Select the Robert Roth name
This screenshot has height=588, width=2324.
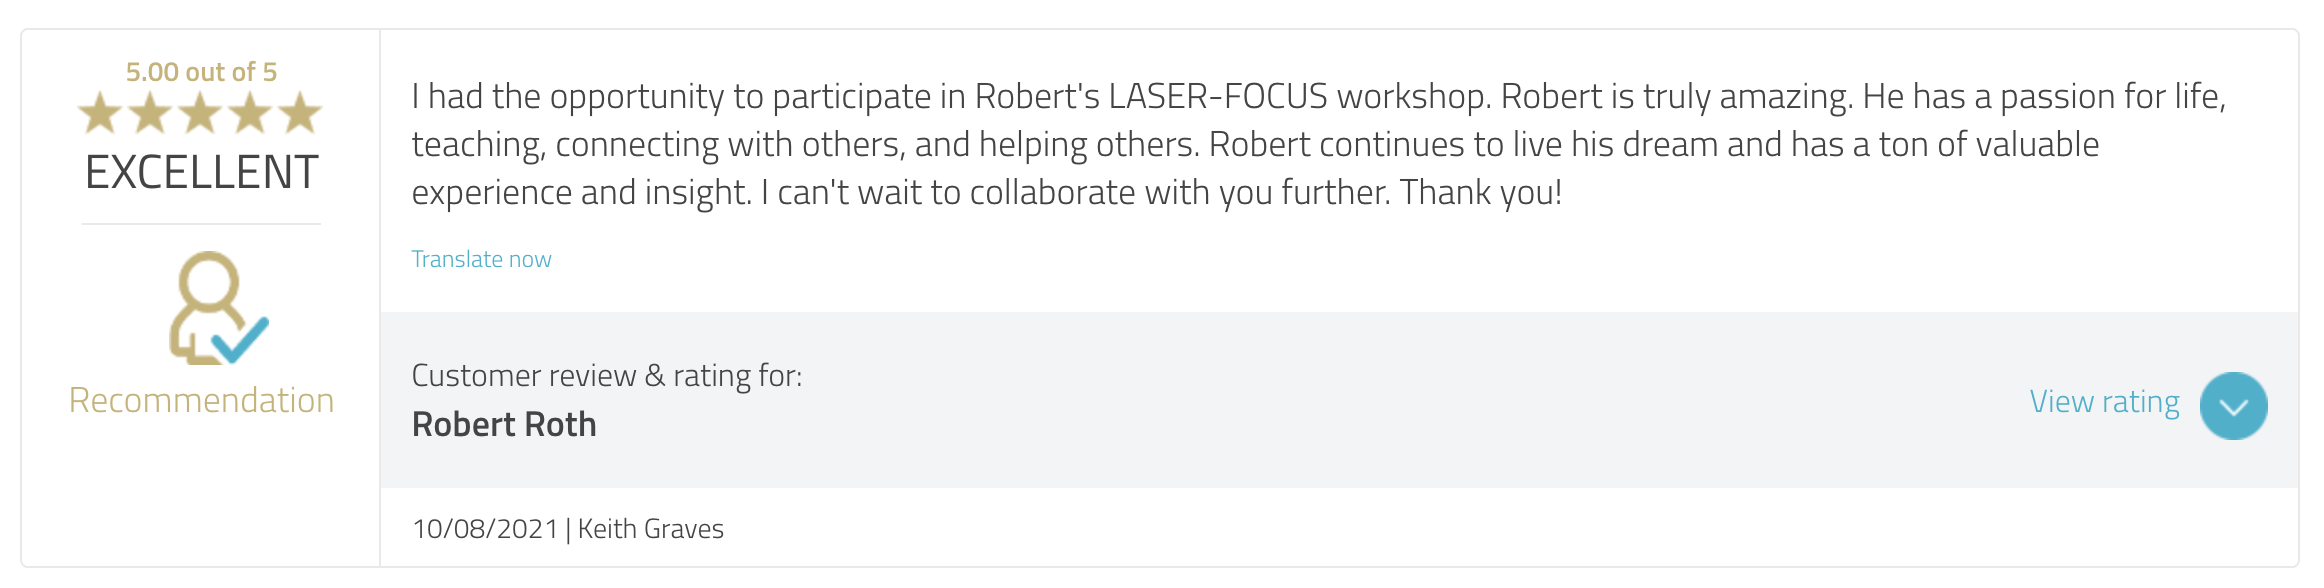[504, 425]
